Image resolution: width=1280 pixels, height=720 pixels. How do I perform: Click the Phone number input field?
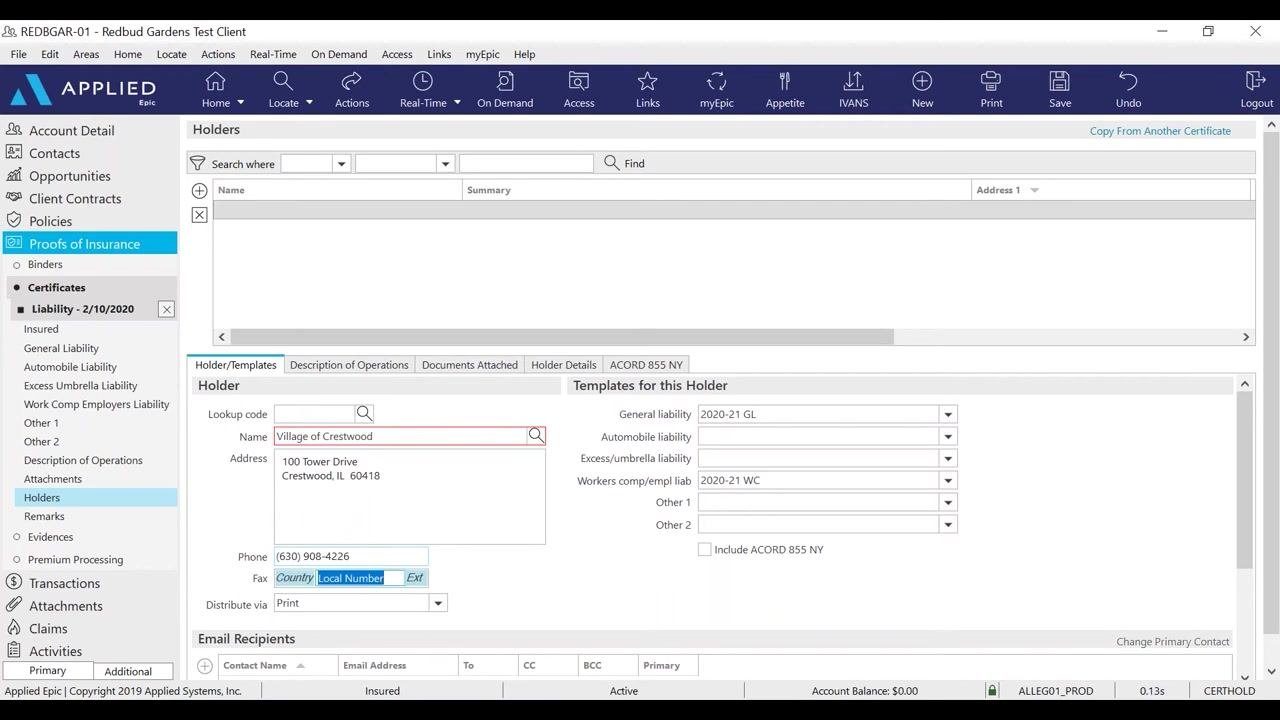click(351, 557)
